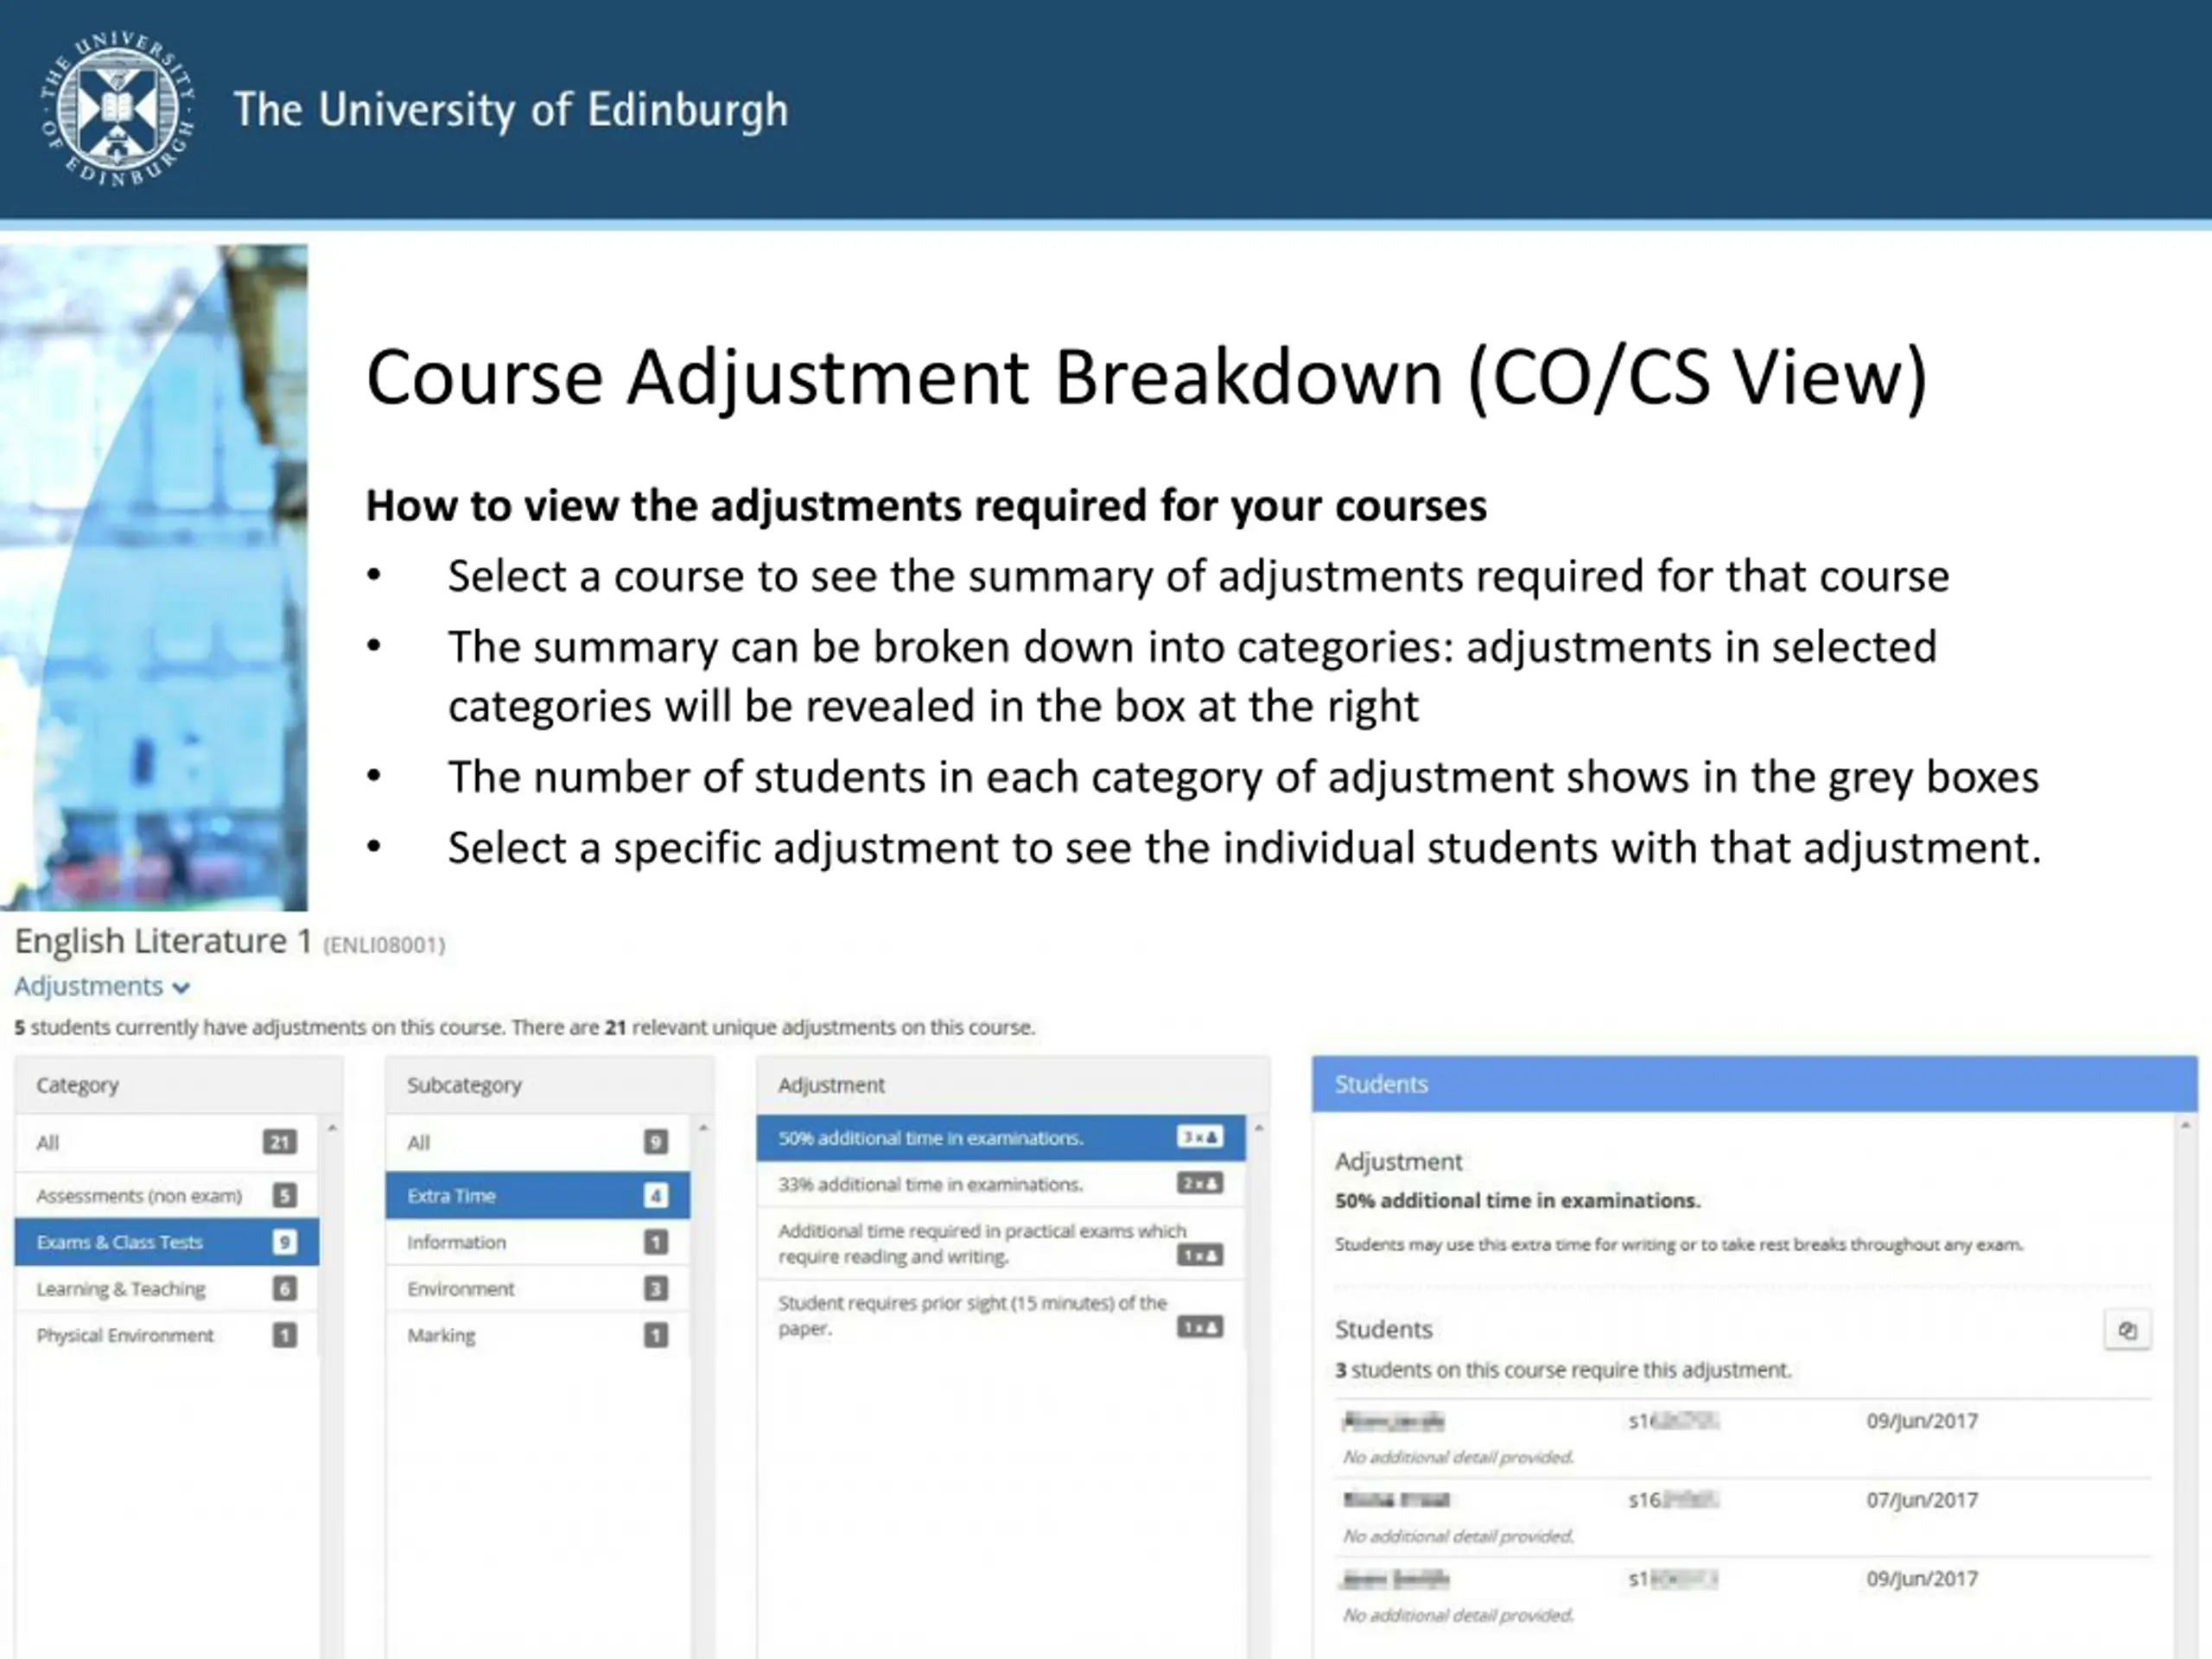Select Exams & Class Tests category

tap(166, 1242)
